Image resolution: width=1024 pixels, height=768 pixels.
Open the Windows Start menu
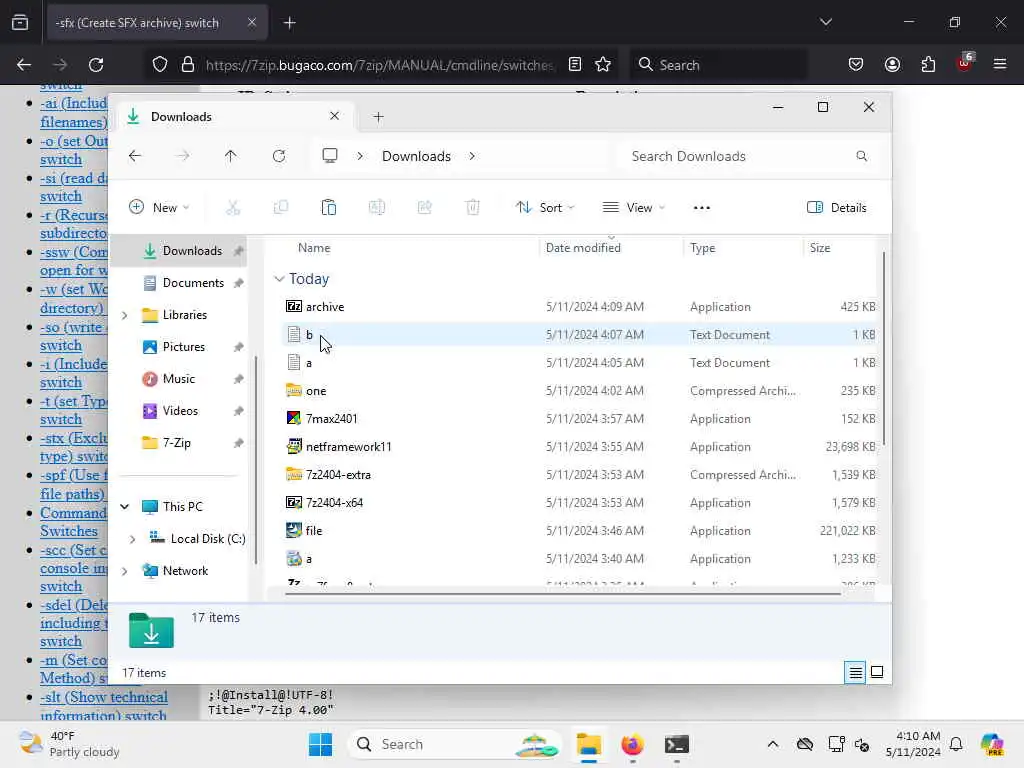[320, 744]
